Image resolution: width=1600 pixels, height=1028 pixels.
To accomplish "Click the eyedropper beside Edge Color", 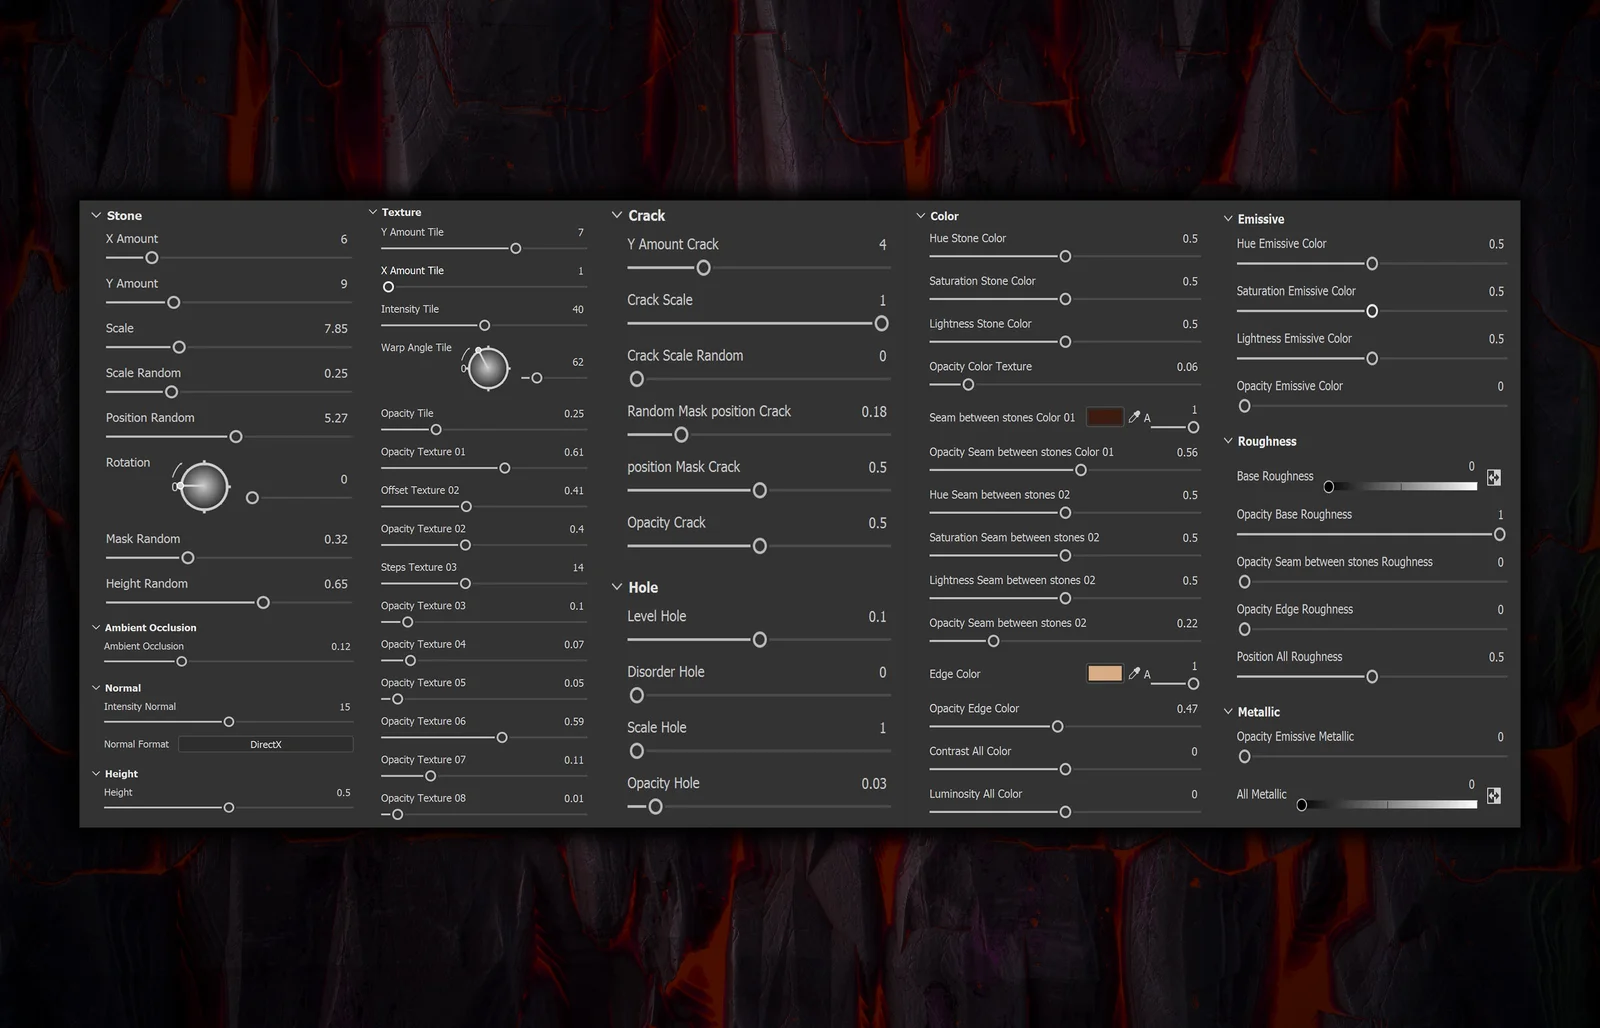I will point(1136,673).
